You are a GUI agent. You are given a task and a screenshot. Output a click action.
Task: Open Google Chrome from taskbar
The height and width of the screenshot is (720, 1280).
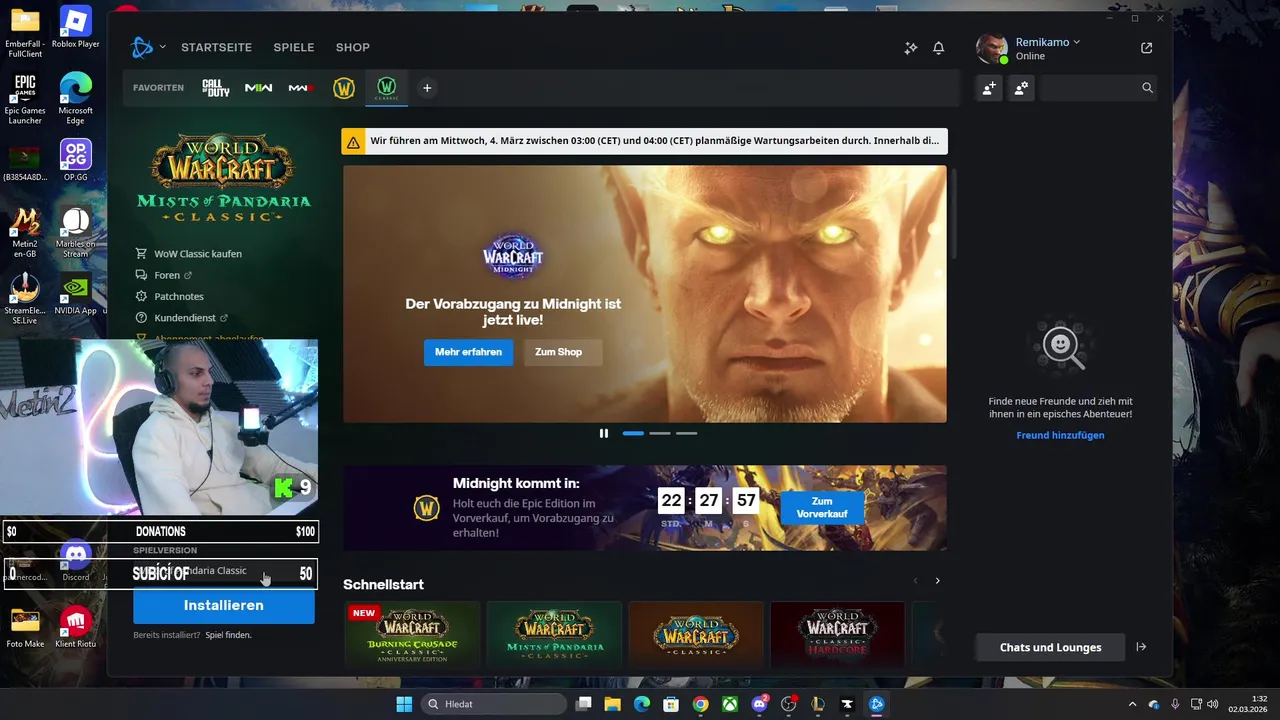[x=701, y=704]
